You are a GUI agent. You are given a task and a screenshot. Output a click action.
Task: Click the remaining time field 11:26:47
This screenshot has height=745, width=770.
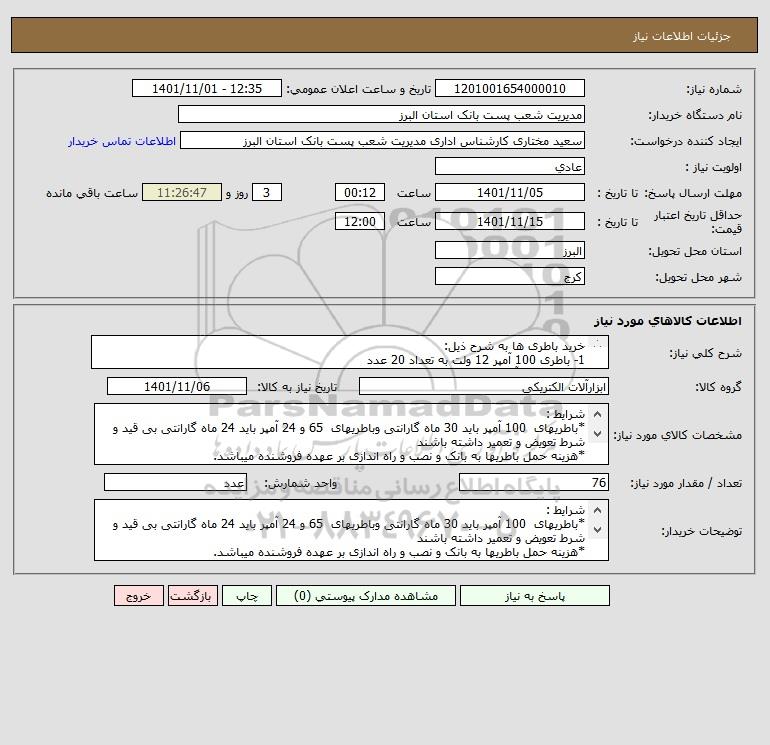[182, 193]
